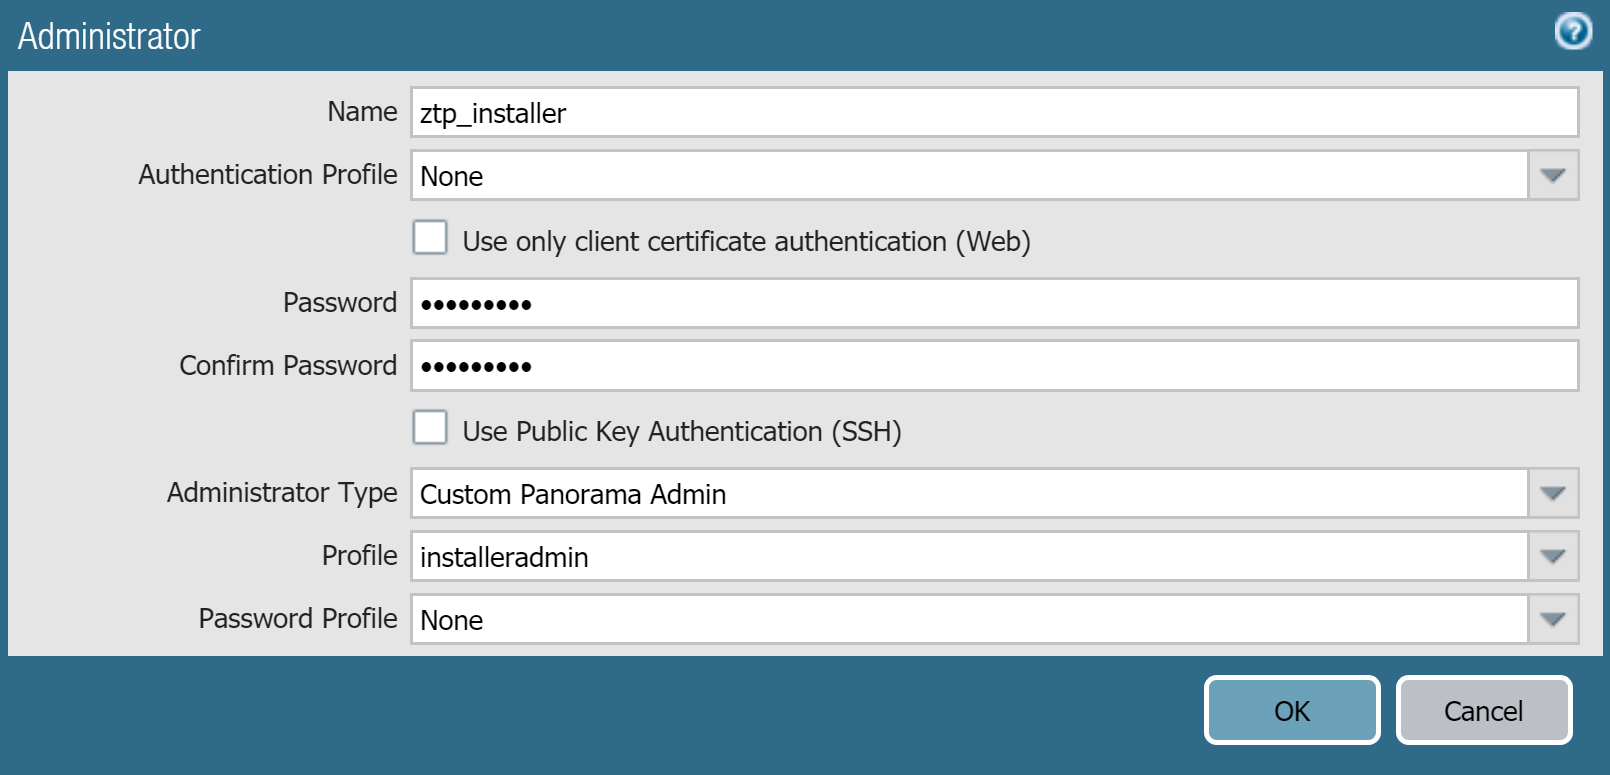Click the Authentication Profile field showing None

coord(969,176)
